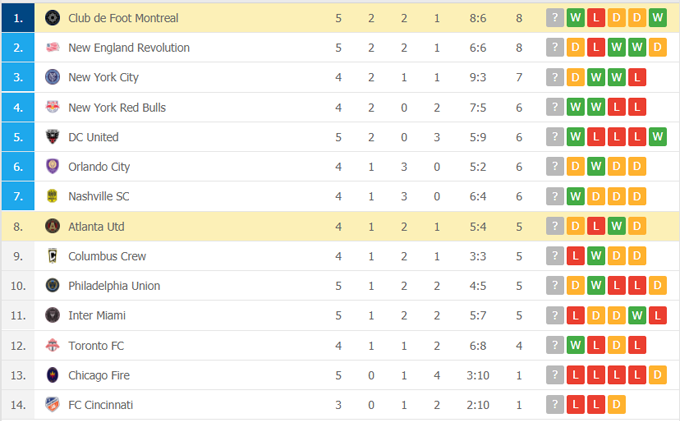The width and height of the screenshot is (680, 421).
Task: Open the Chicago Fire team page
Action: click(x=98, y=375)
